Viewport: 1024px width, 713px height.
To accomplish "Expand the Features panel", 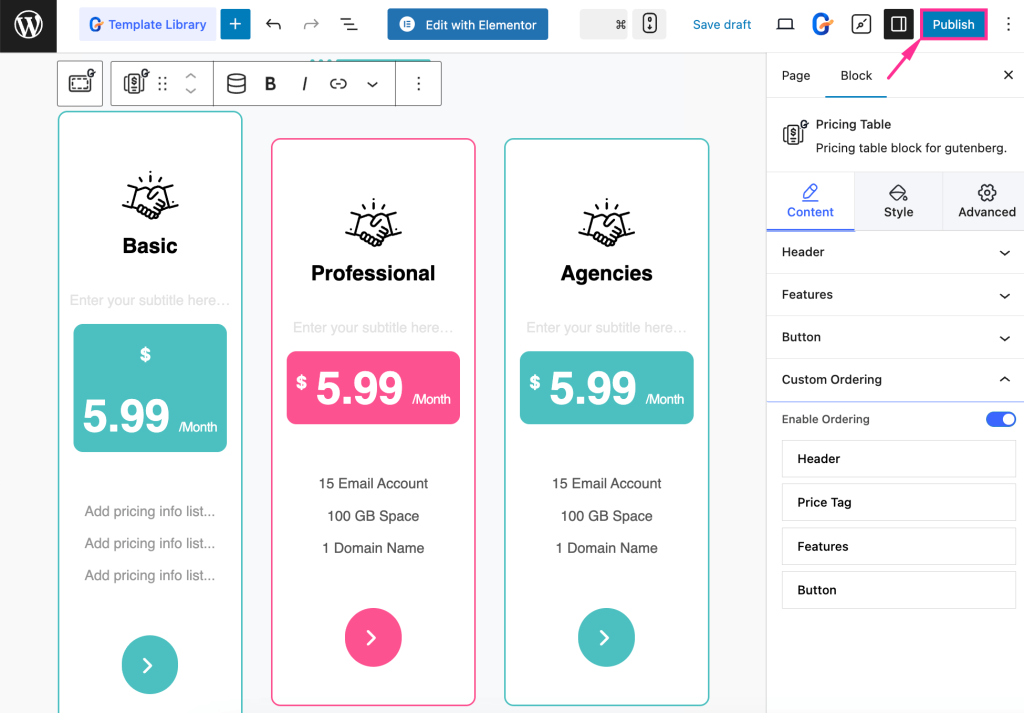I will click(x=895, y=294).
